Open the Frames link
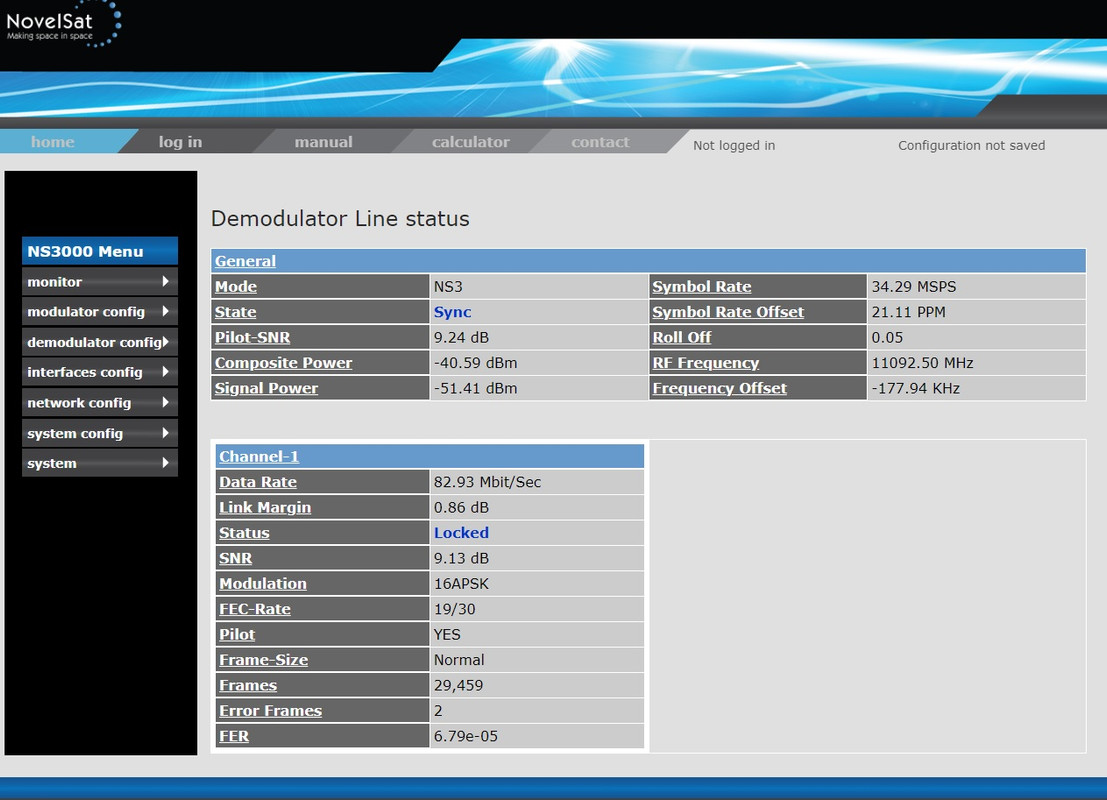This screenshot has height=800, width=1107. (248, 685)
